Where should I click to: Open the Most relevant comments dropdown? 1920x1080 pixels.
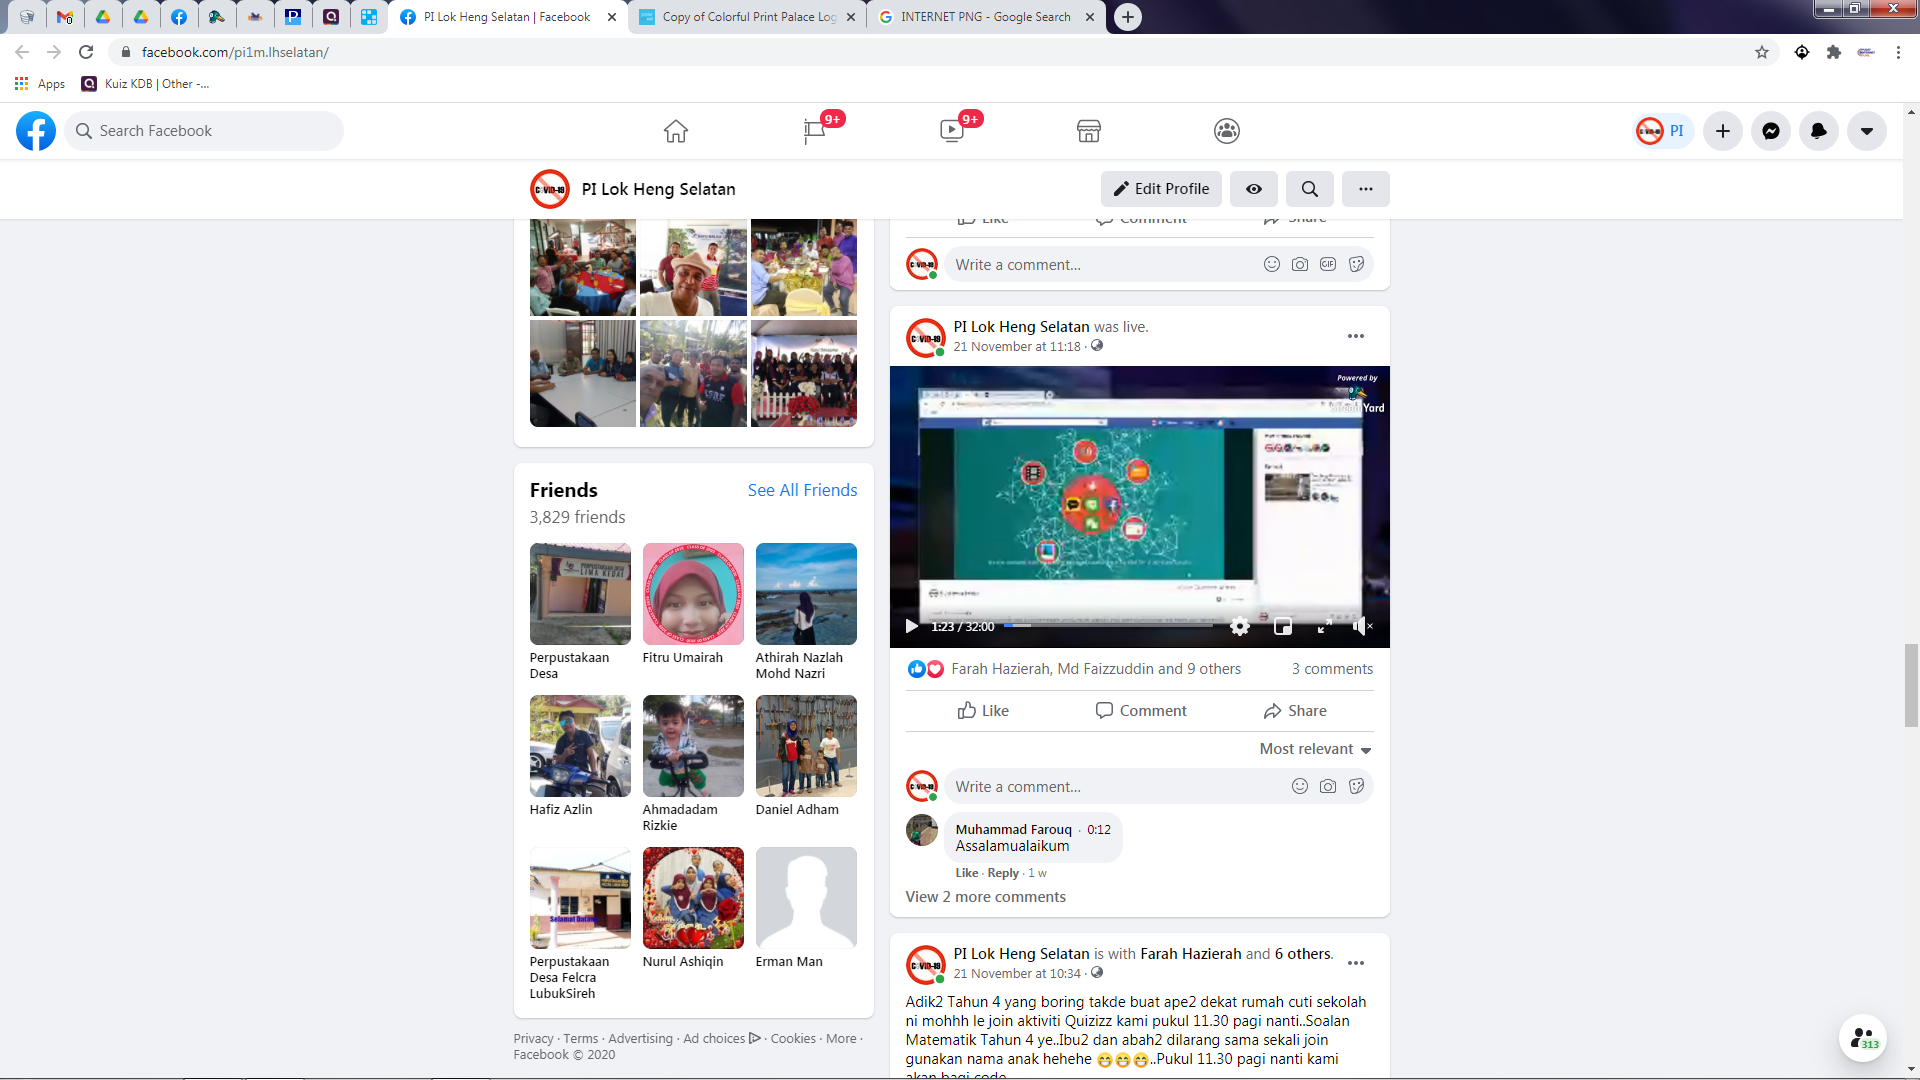(x=1315, y=749)
